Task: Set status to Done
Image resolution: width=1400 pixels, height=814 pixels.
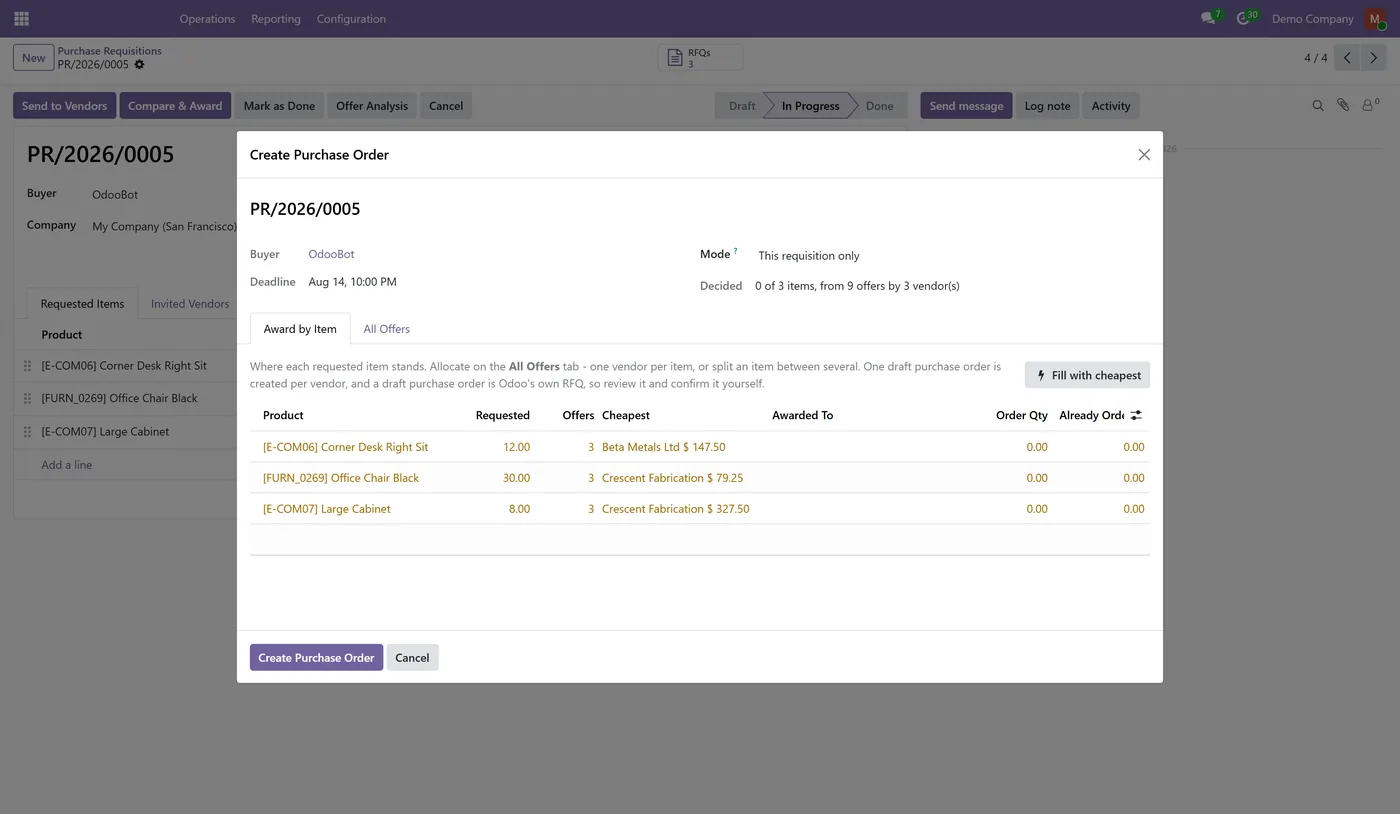Action: [879, 105]
